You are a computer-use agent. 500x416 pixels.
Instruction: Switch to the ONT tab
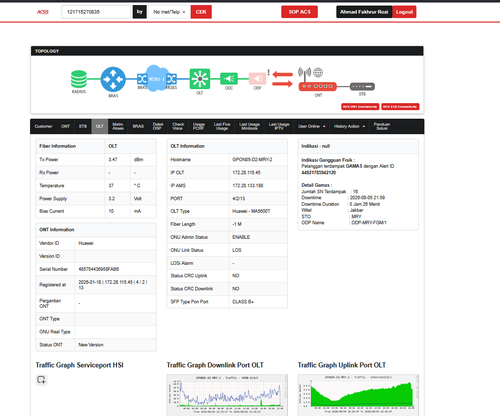[x=65, y=126]
